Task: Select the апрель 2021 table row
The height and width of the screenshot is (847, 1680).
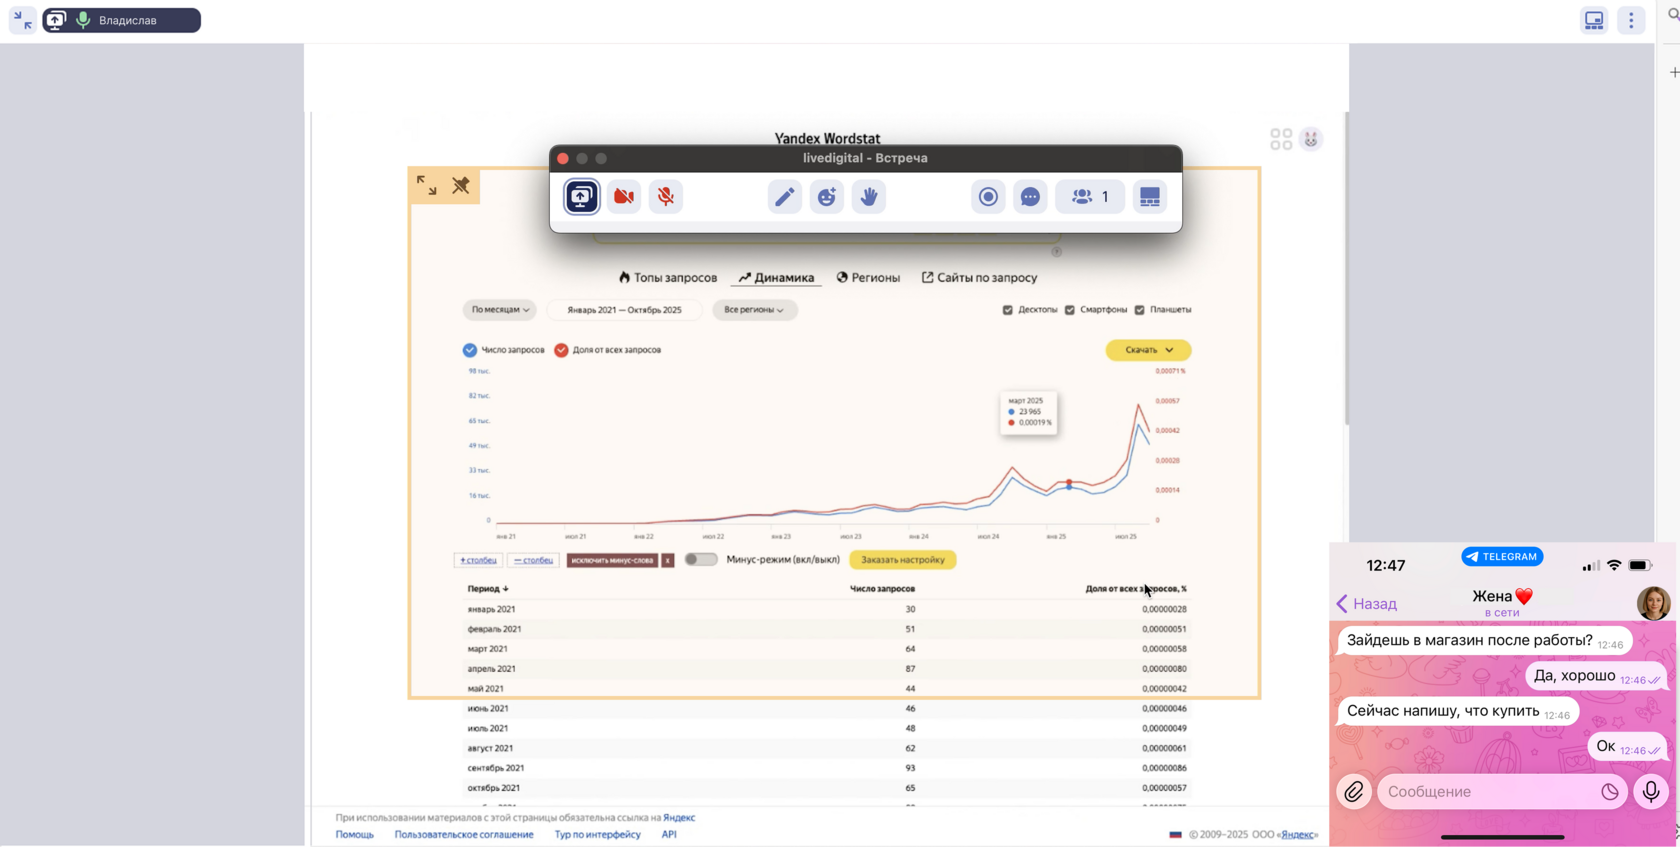Action: (x=827, y=669)
